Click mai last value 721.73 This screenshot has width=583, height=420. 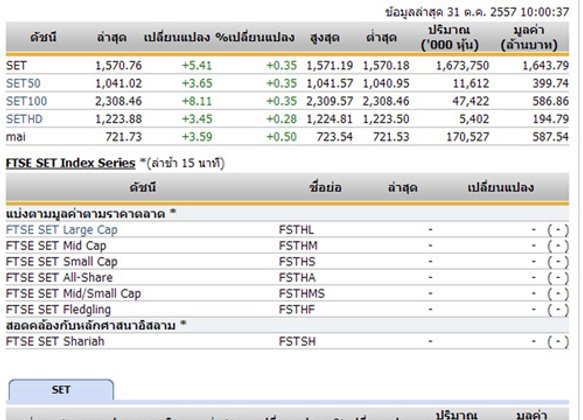124,137
